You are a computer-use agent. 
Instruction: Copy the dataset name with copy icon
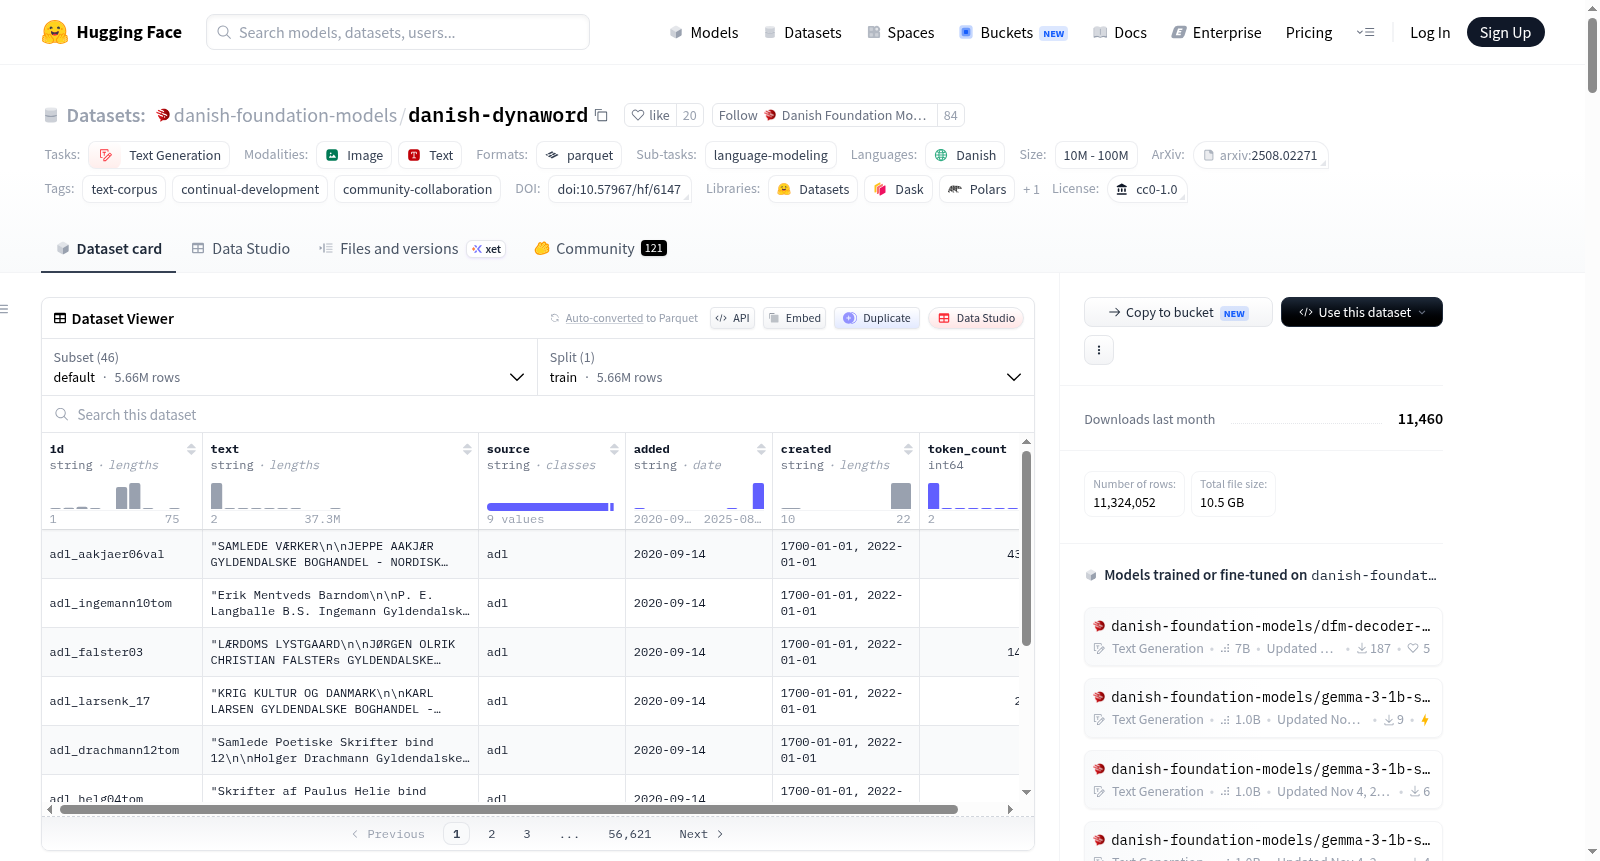(x=601, y=115)
